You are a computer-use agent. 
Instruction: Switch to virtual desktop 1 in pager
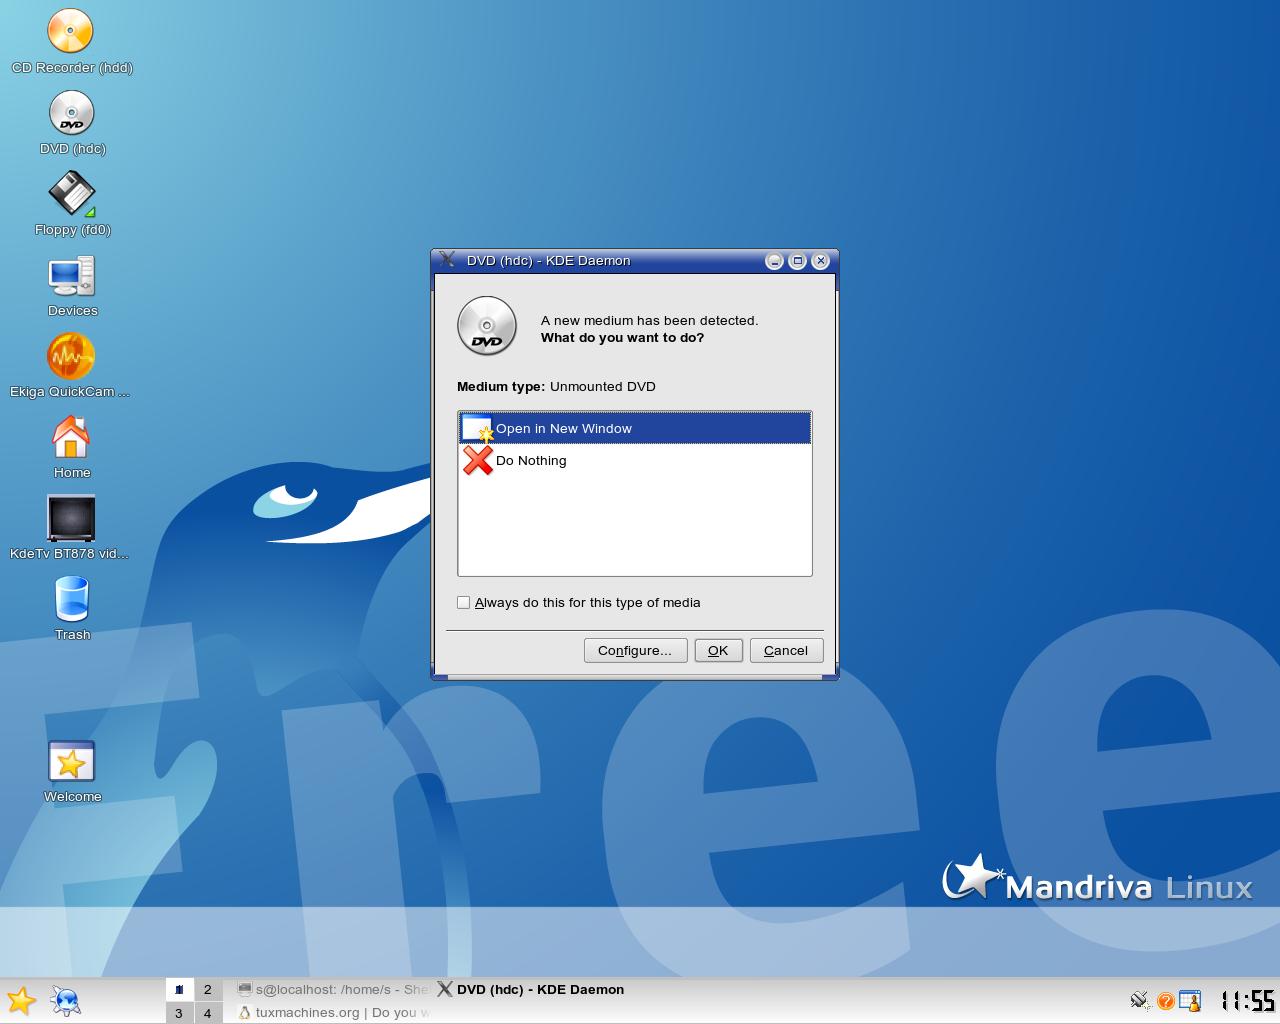click(179, 990)
